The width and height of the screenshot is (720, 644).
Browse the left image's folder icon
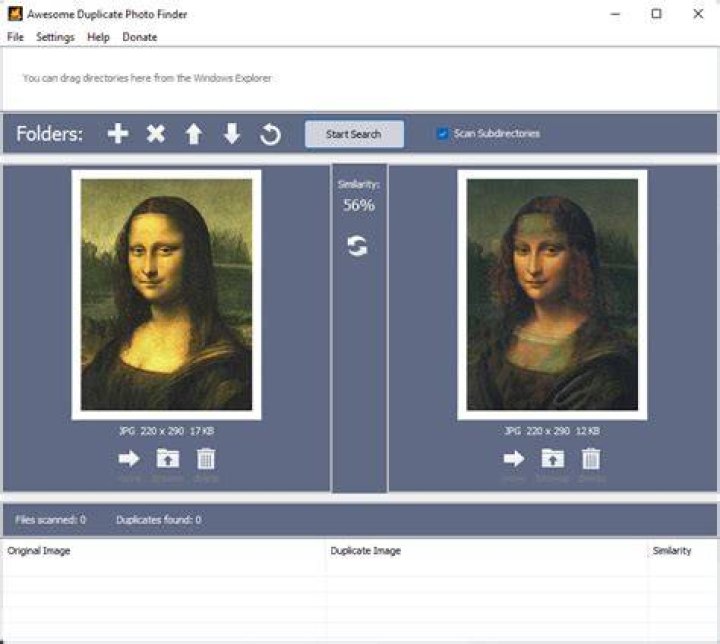(x=168, y=458)
